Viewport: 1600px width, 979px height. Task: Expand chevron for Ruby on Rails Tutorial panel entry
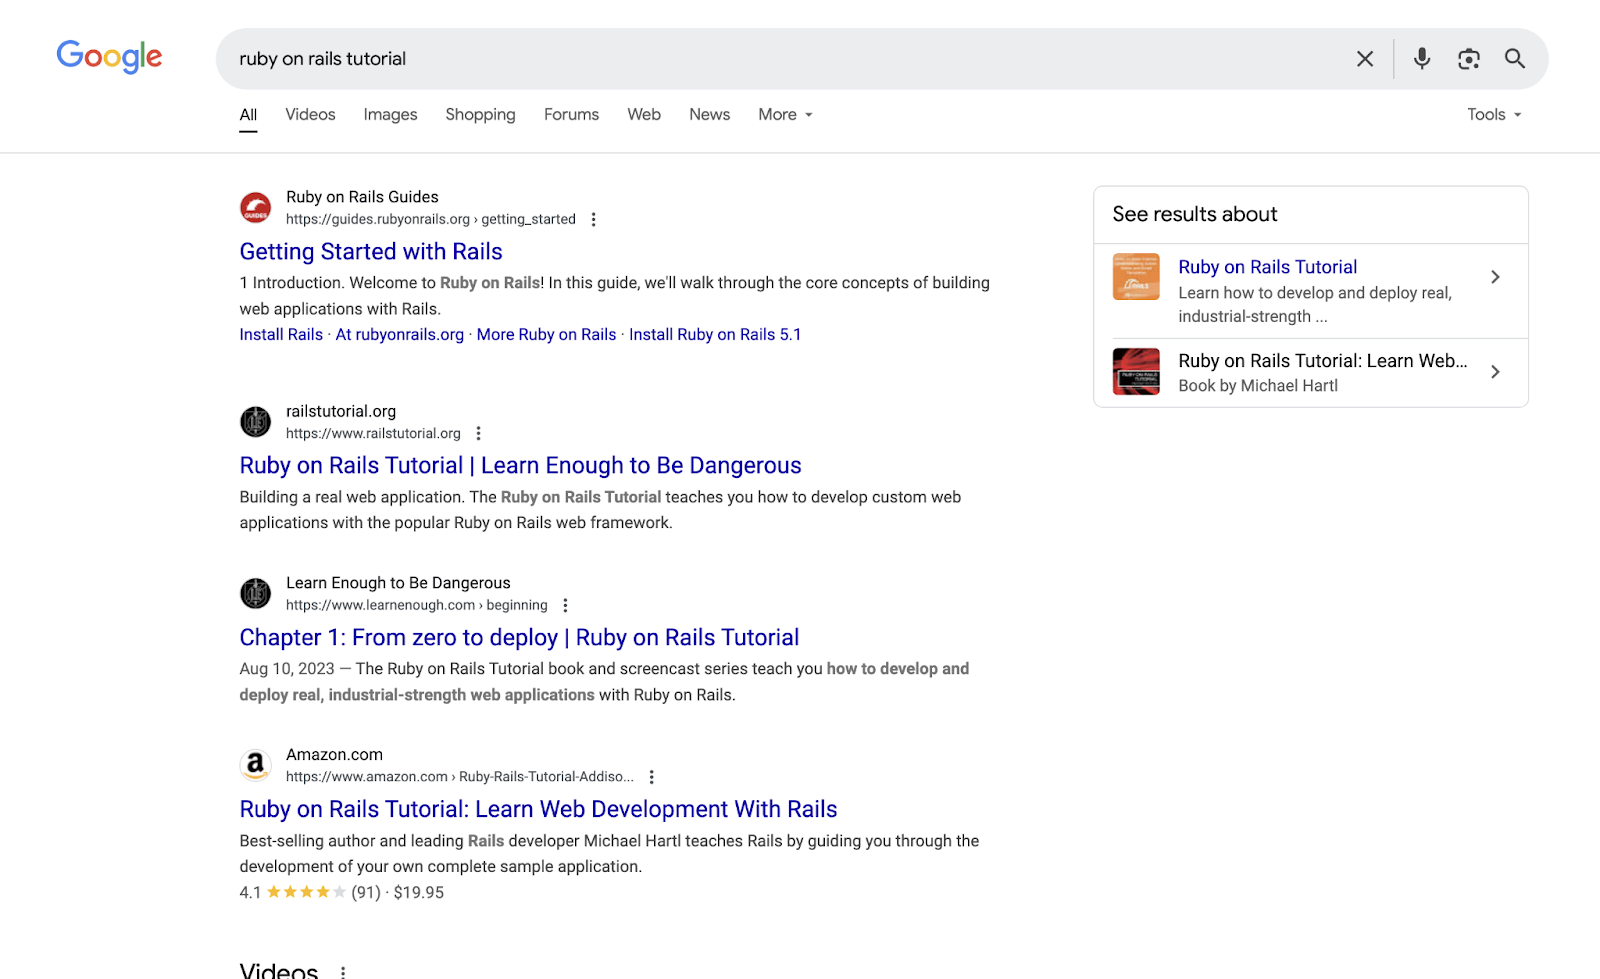[x=1495, y=277]
